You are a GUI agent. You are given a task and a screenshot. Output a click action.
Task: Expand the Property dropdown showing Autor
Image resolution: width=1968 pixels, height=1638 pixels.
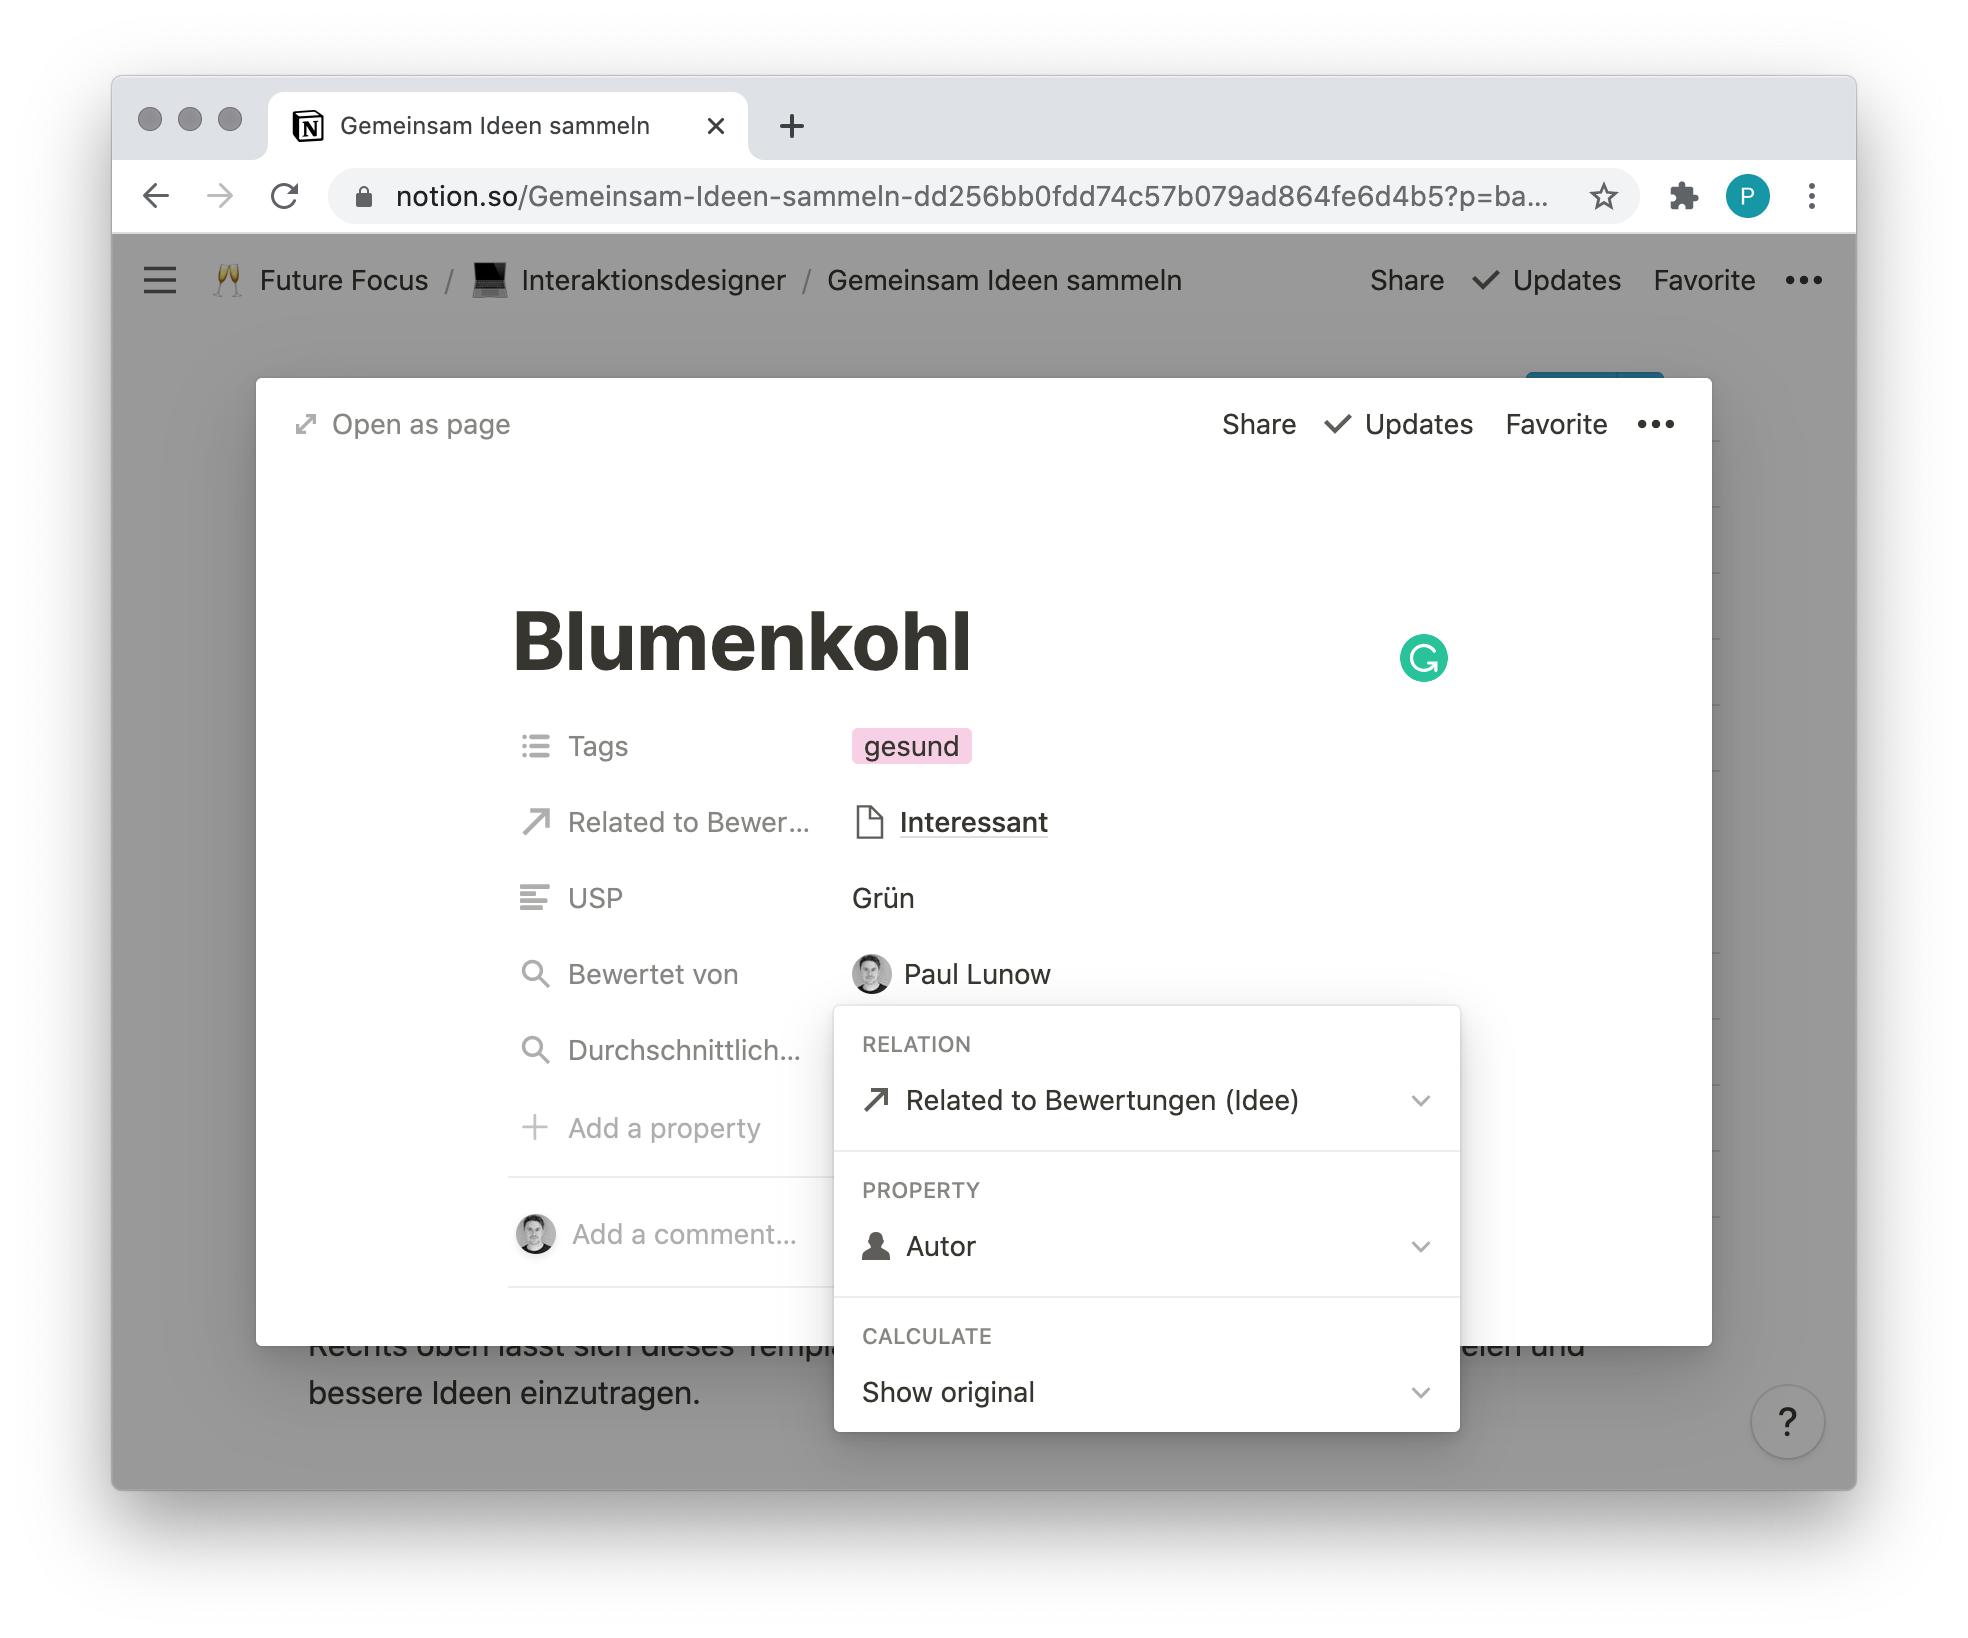click(x=1147, y=1247)
